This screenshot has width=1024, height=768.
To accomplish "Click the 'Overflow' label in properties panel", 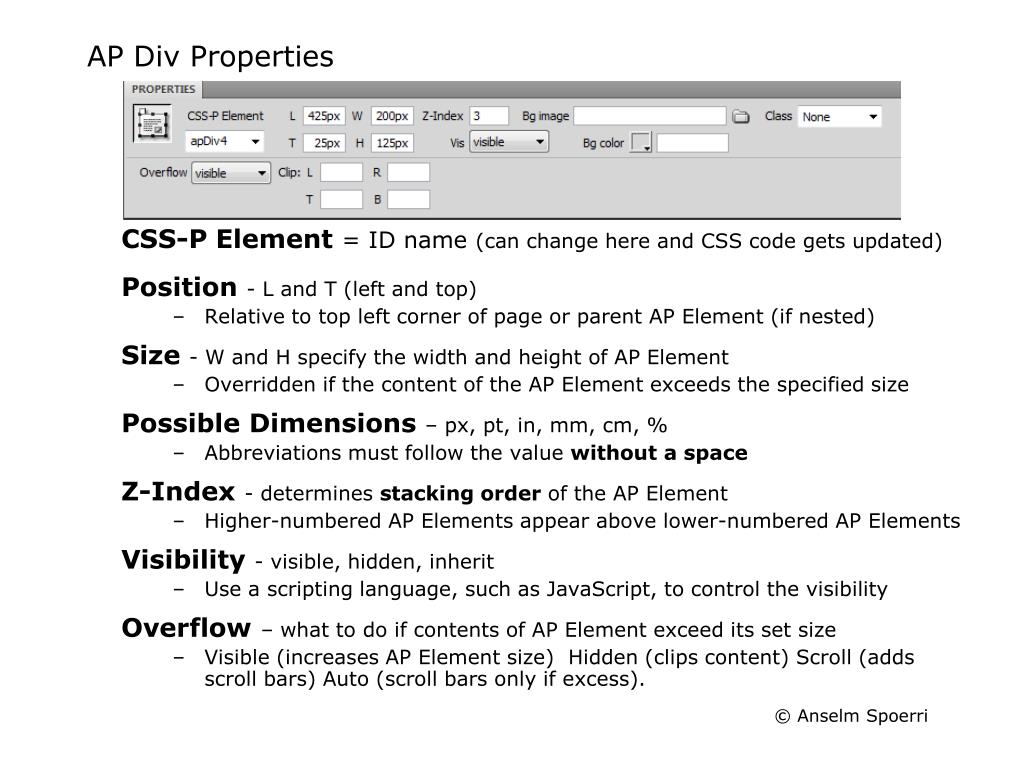I will [x=163, y=172].
